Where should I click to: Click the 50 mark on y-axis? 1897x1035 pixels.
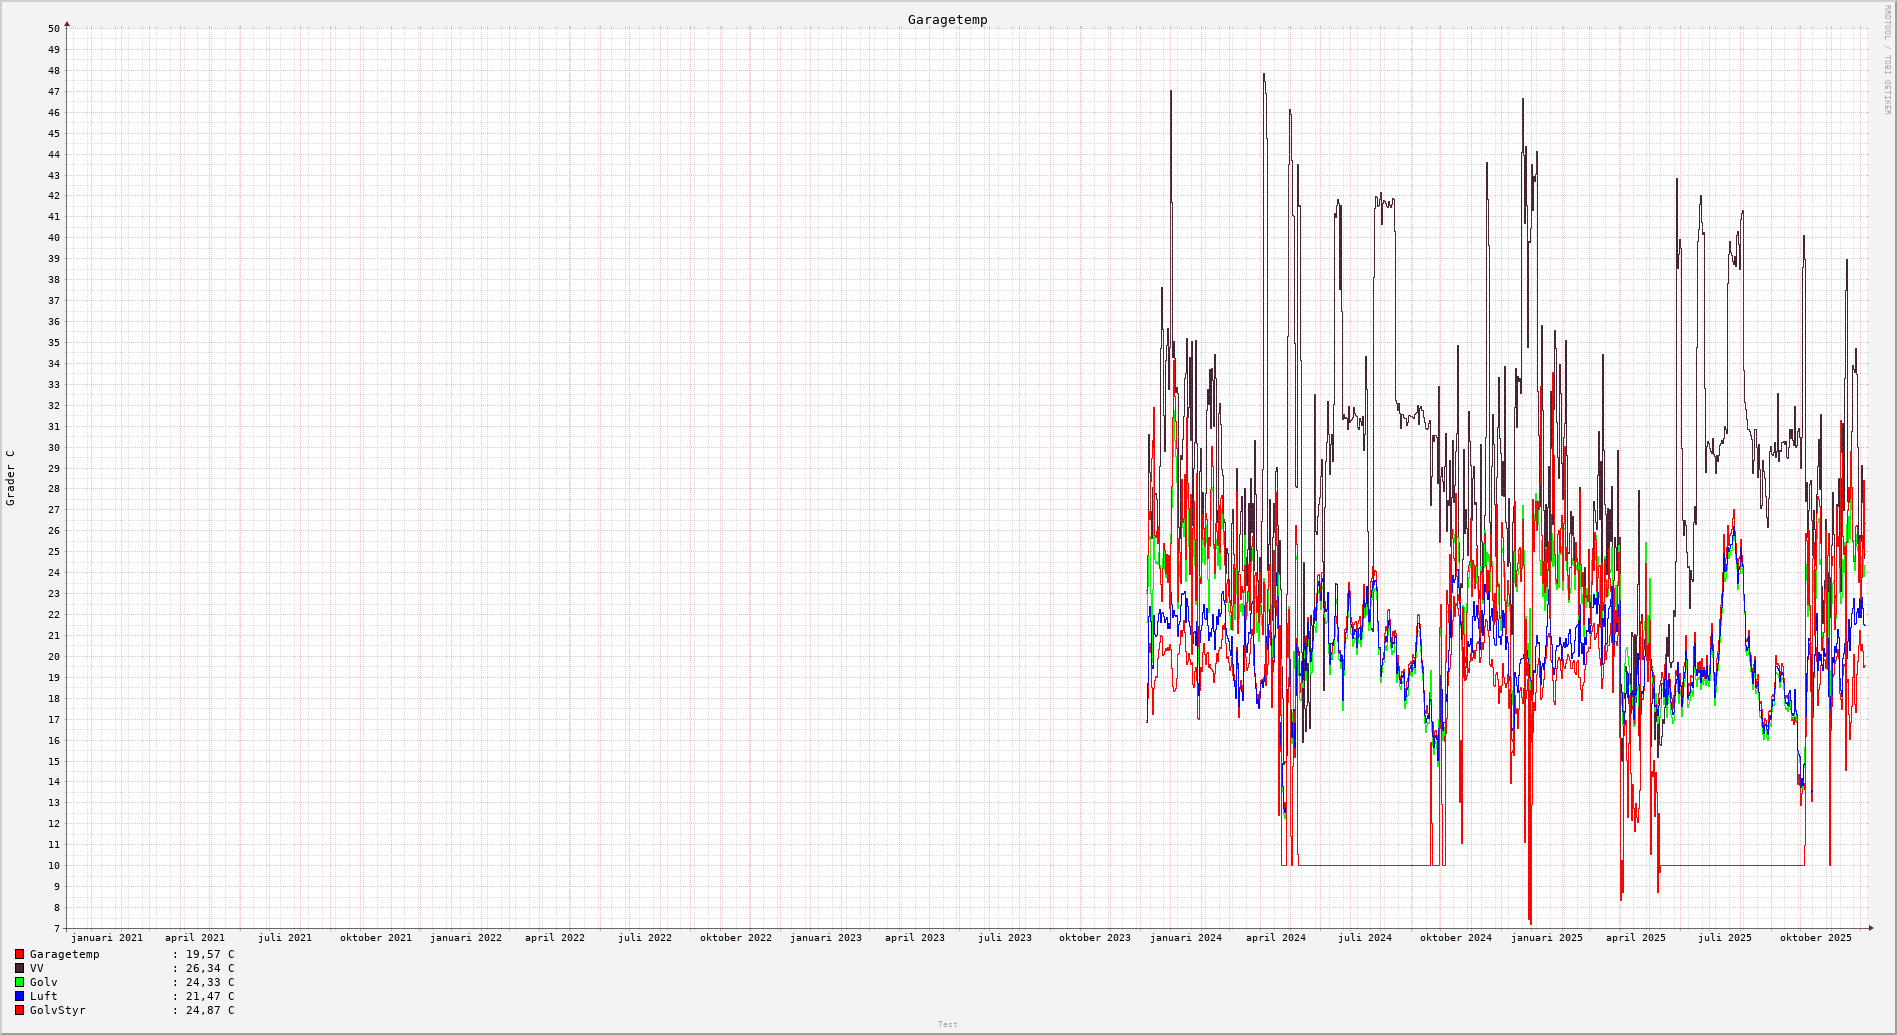pos(53,29)
